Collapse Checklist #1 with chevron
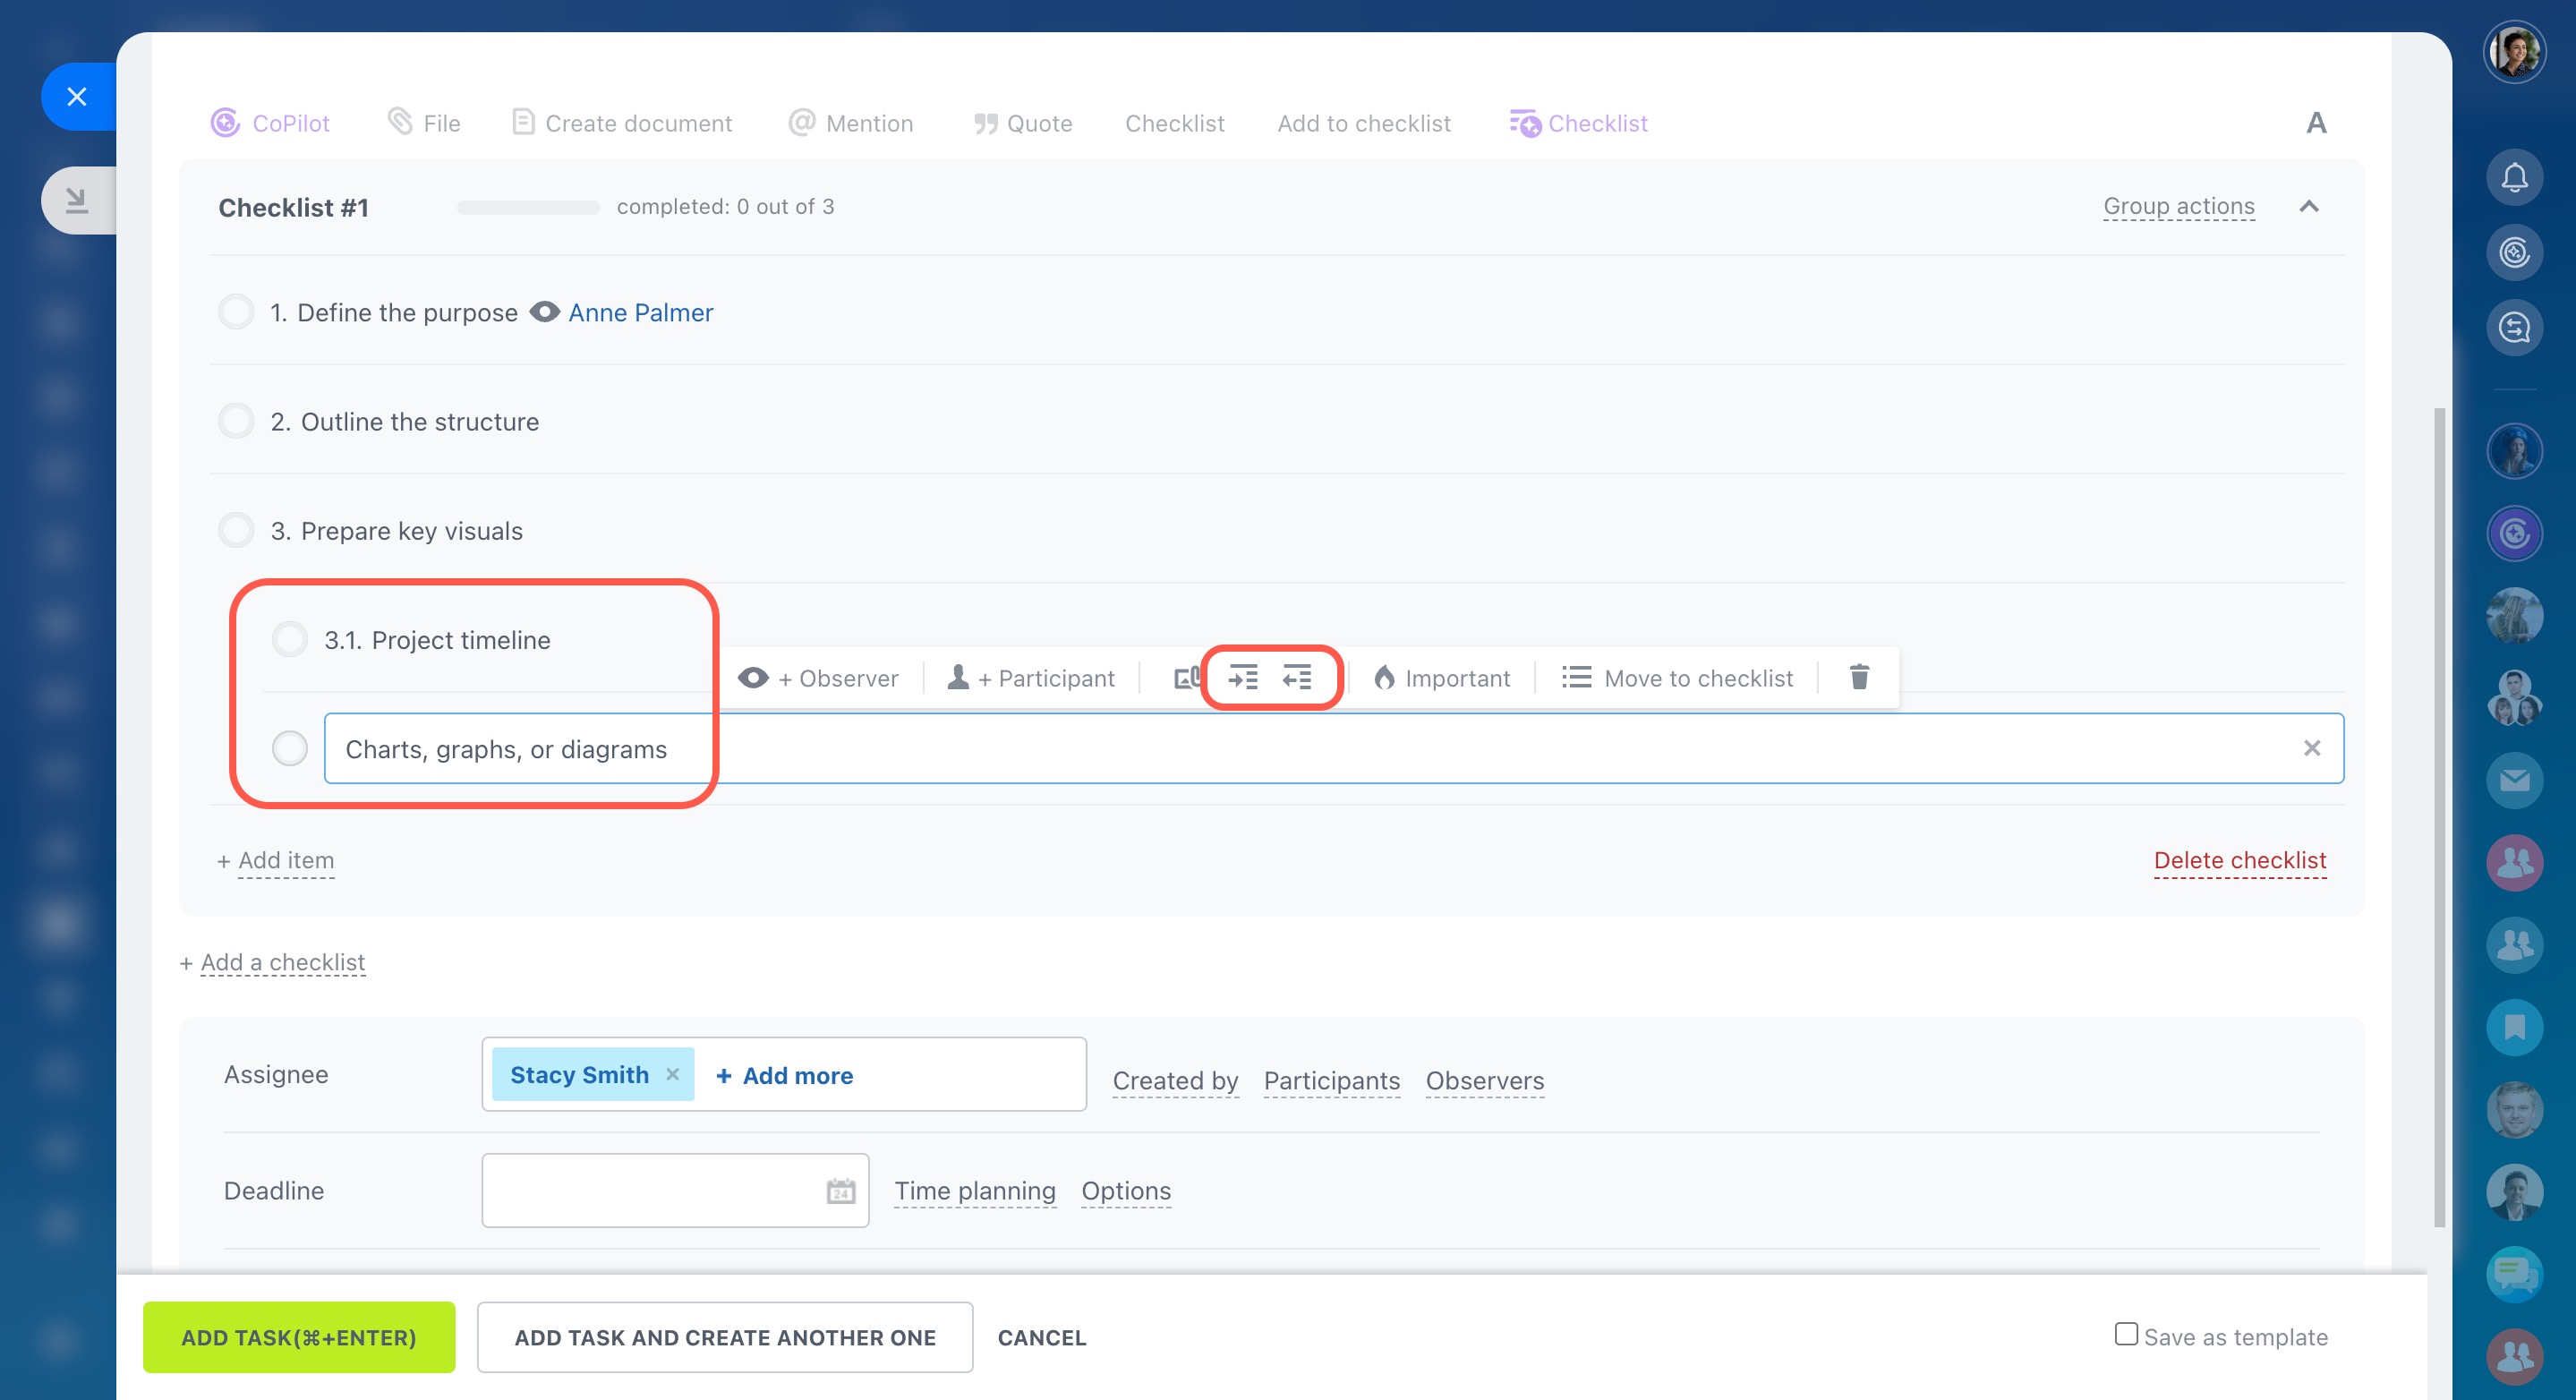The height and width of the screenshot is (1400, 2576). click(2308, 207)
